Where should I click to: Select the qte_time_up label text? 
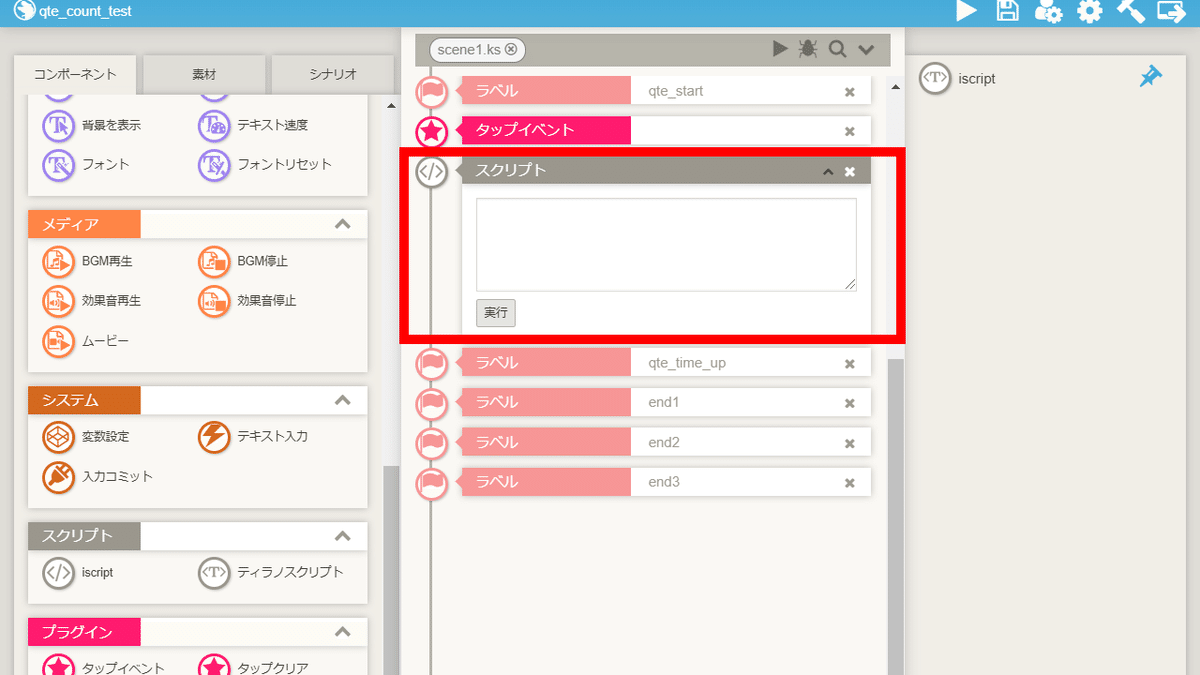(687, 363)
